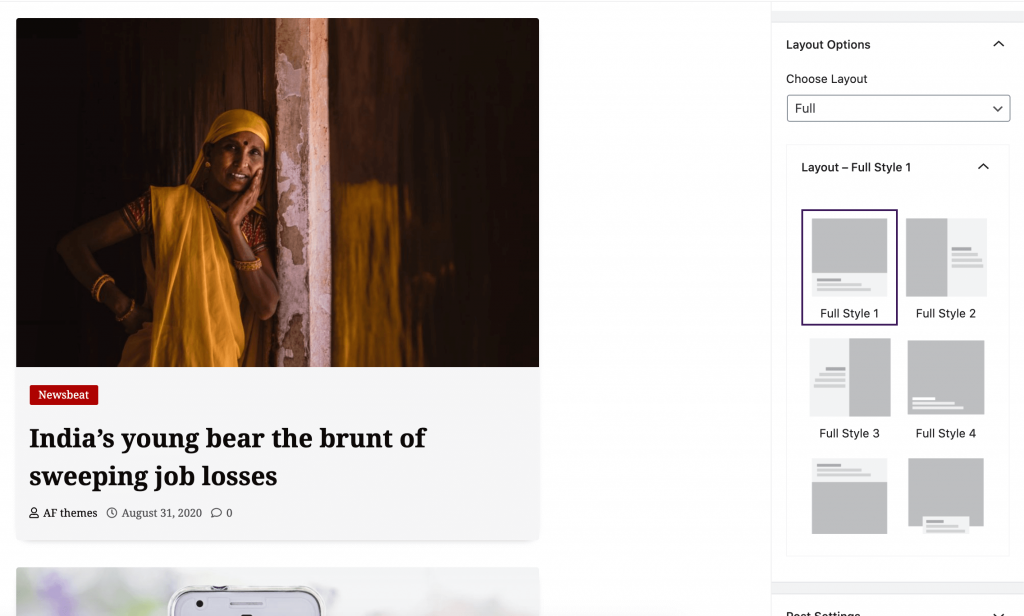Open the India's young bear the brunt headline
This screenshot has width=1024, height=616.
(x=227, y=457)
